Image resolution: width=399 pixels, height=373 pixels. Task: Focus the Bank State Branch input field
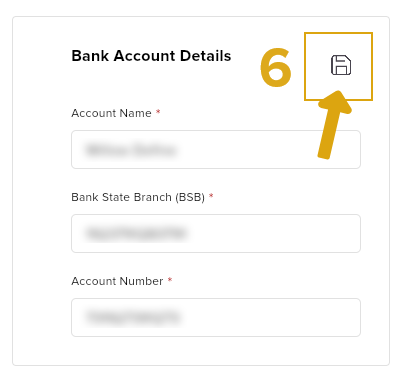click(x=216, y=233)
